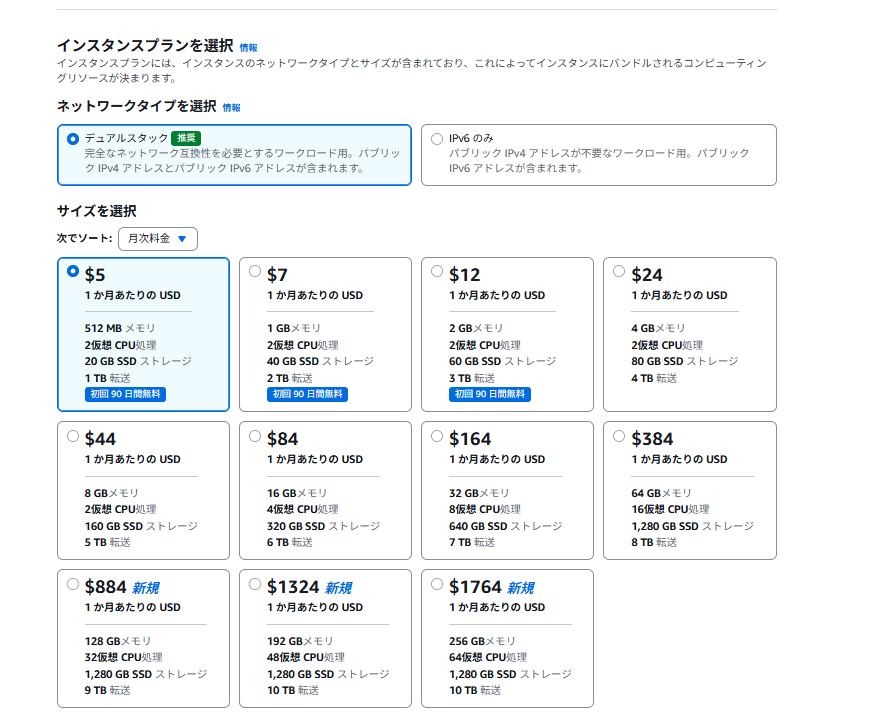880x725 pixels.
Task: Click the 推奨 badge on デュアルスタック
Action: point(186,138)
